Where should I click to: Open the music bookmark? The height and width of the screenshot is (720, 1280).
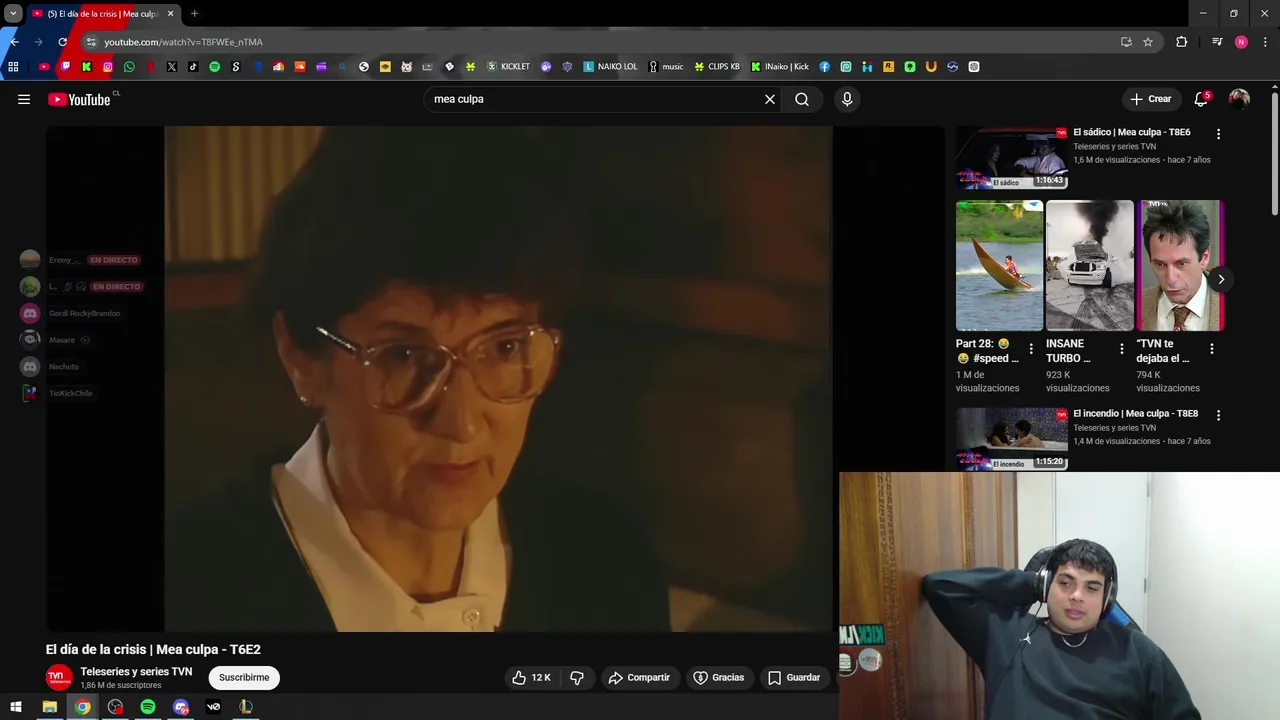[666, 67]
